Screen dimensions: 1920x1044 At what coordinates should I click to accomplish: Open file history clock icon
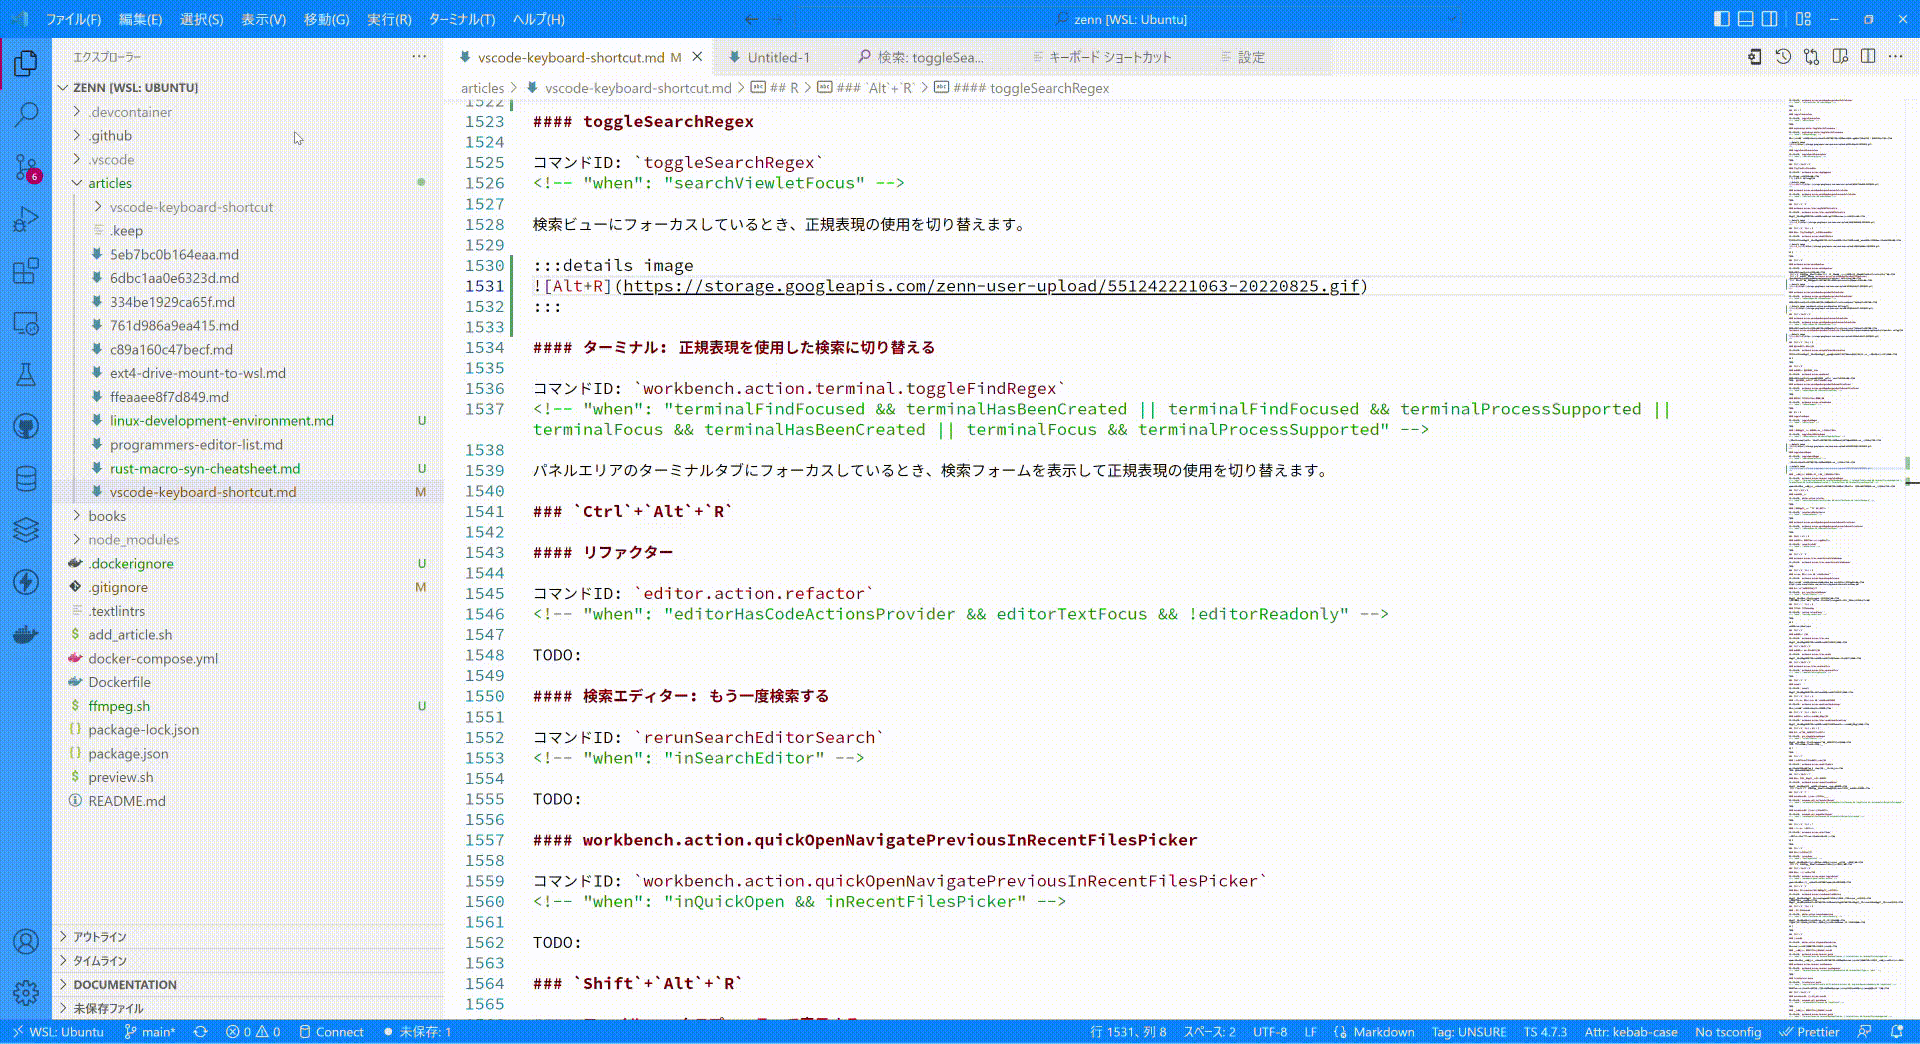(x=1783, y=57)
